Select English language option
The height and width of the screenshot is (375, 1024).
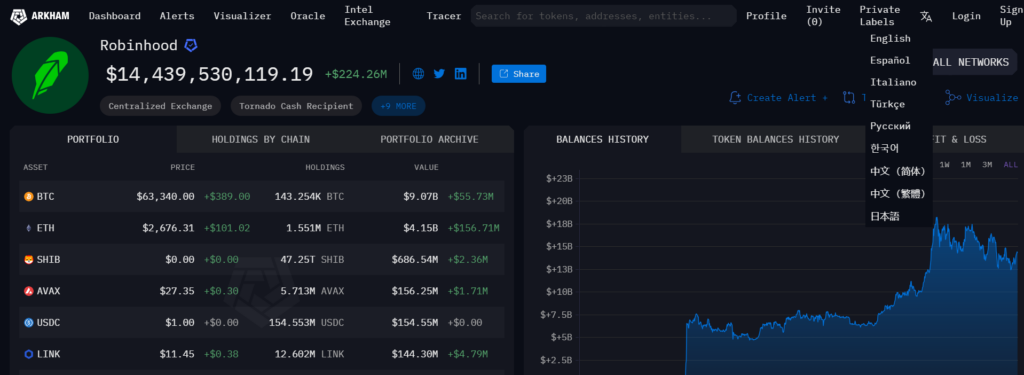pos(890,39)
